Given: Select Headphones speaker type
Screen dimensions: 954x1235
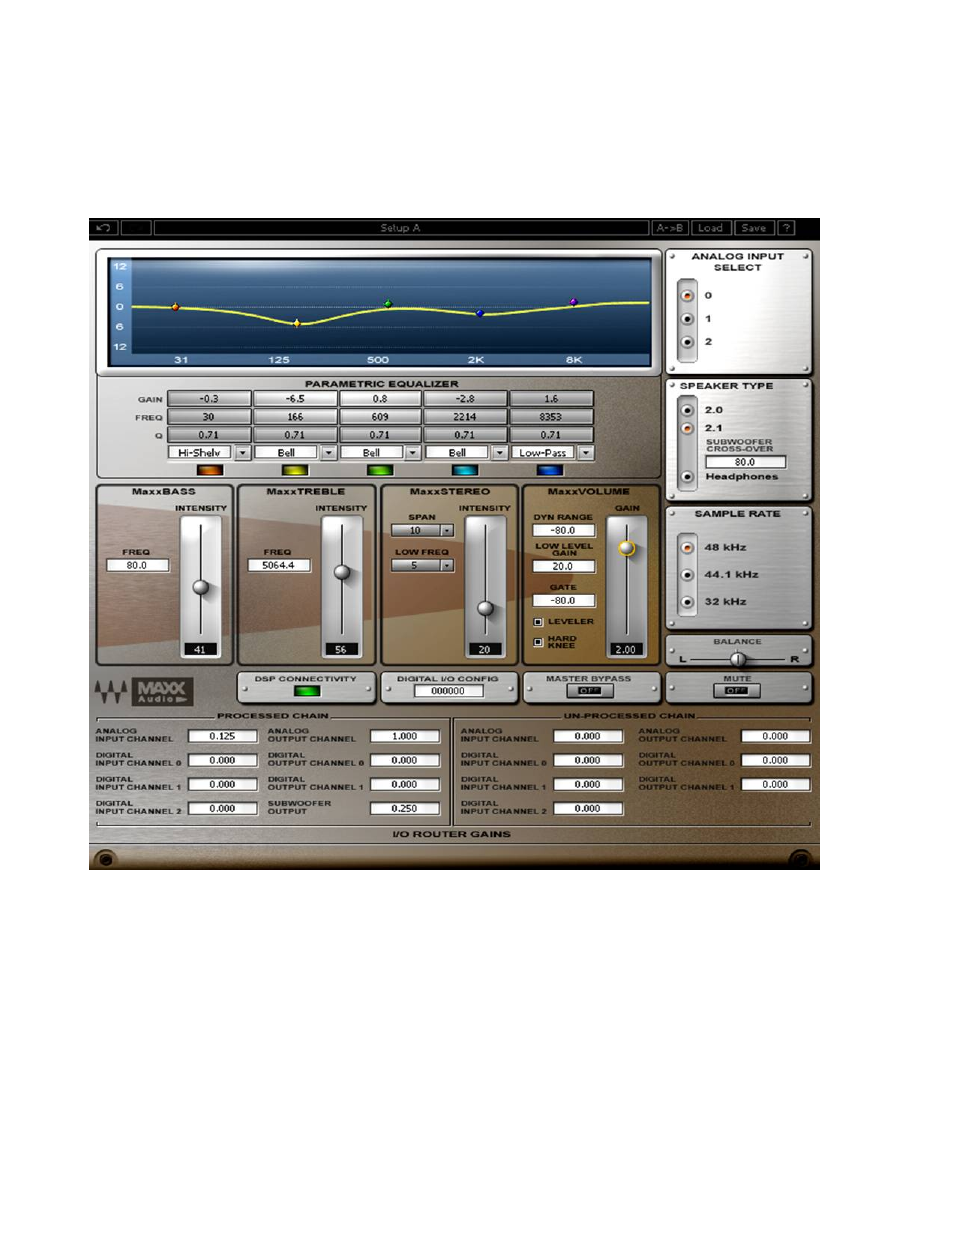Looking at the screenshot, I should (687, 477).
